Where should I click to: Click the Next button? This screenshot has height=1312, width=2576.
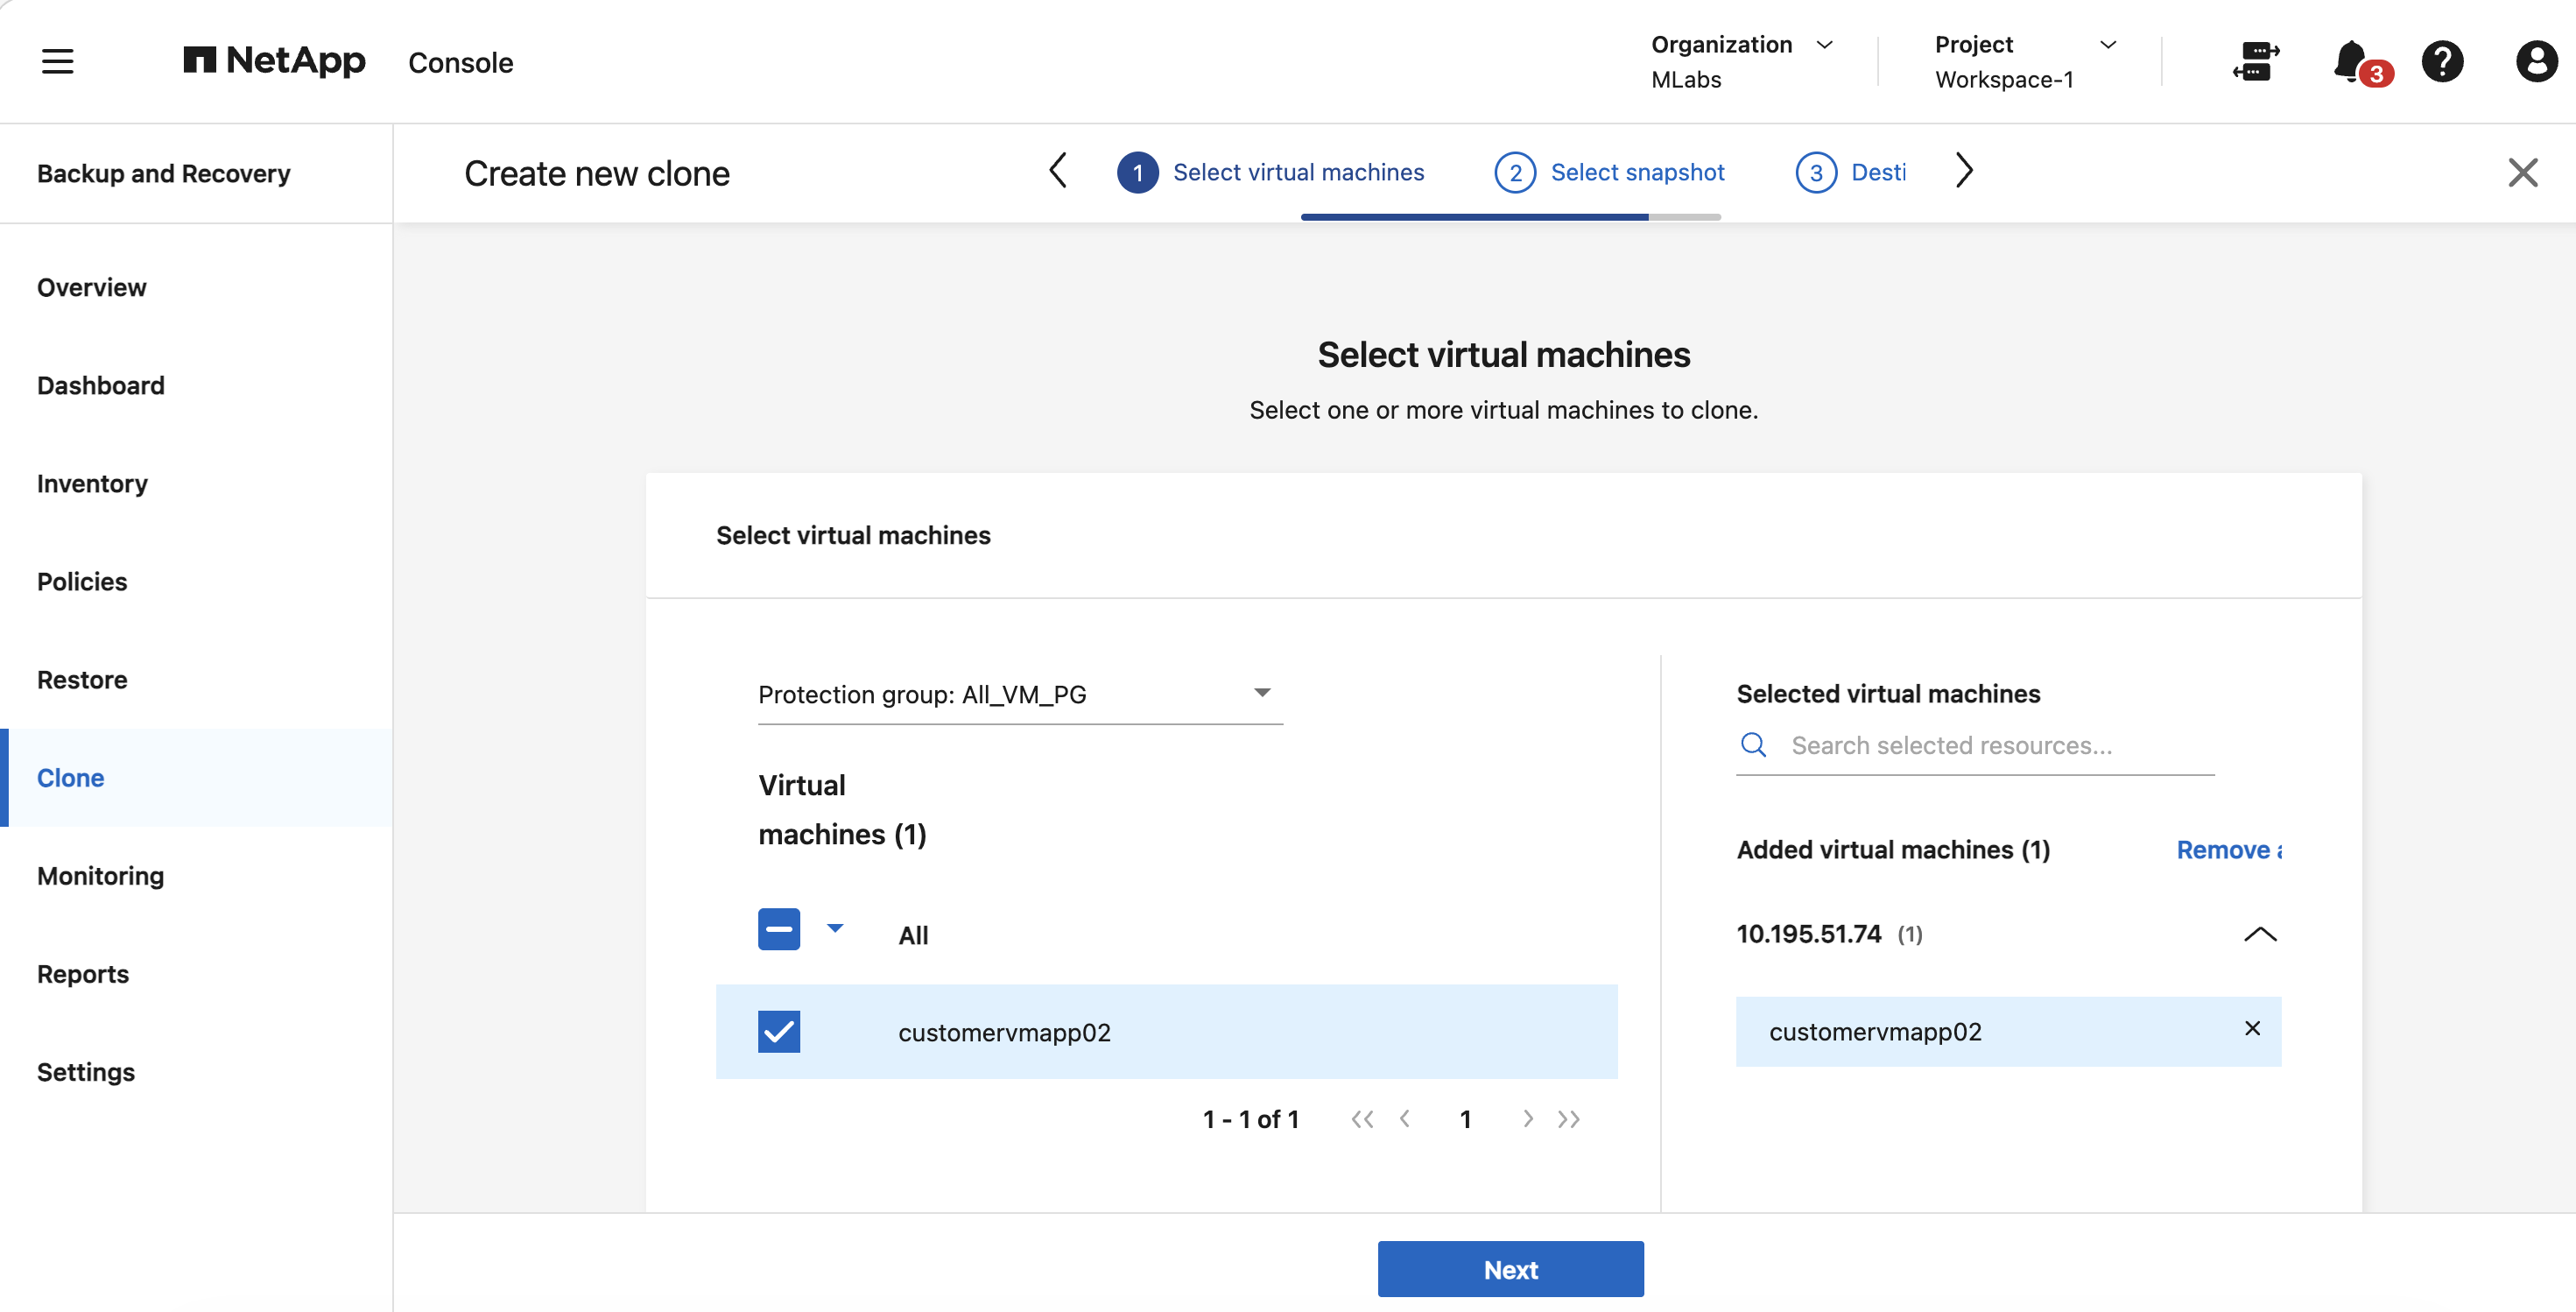tap(1510, 1269)
